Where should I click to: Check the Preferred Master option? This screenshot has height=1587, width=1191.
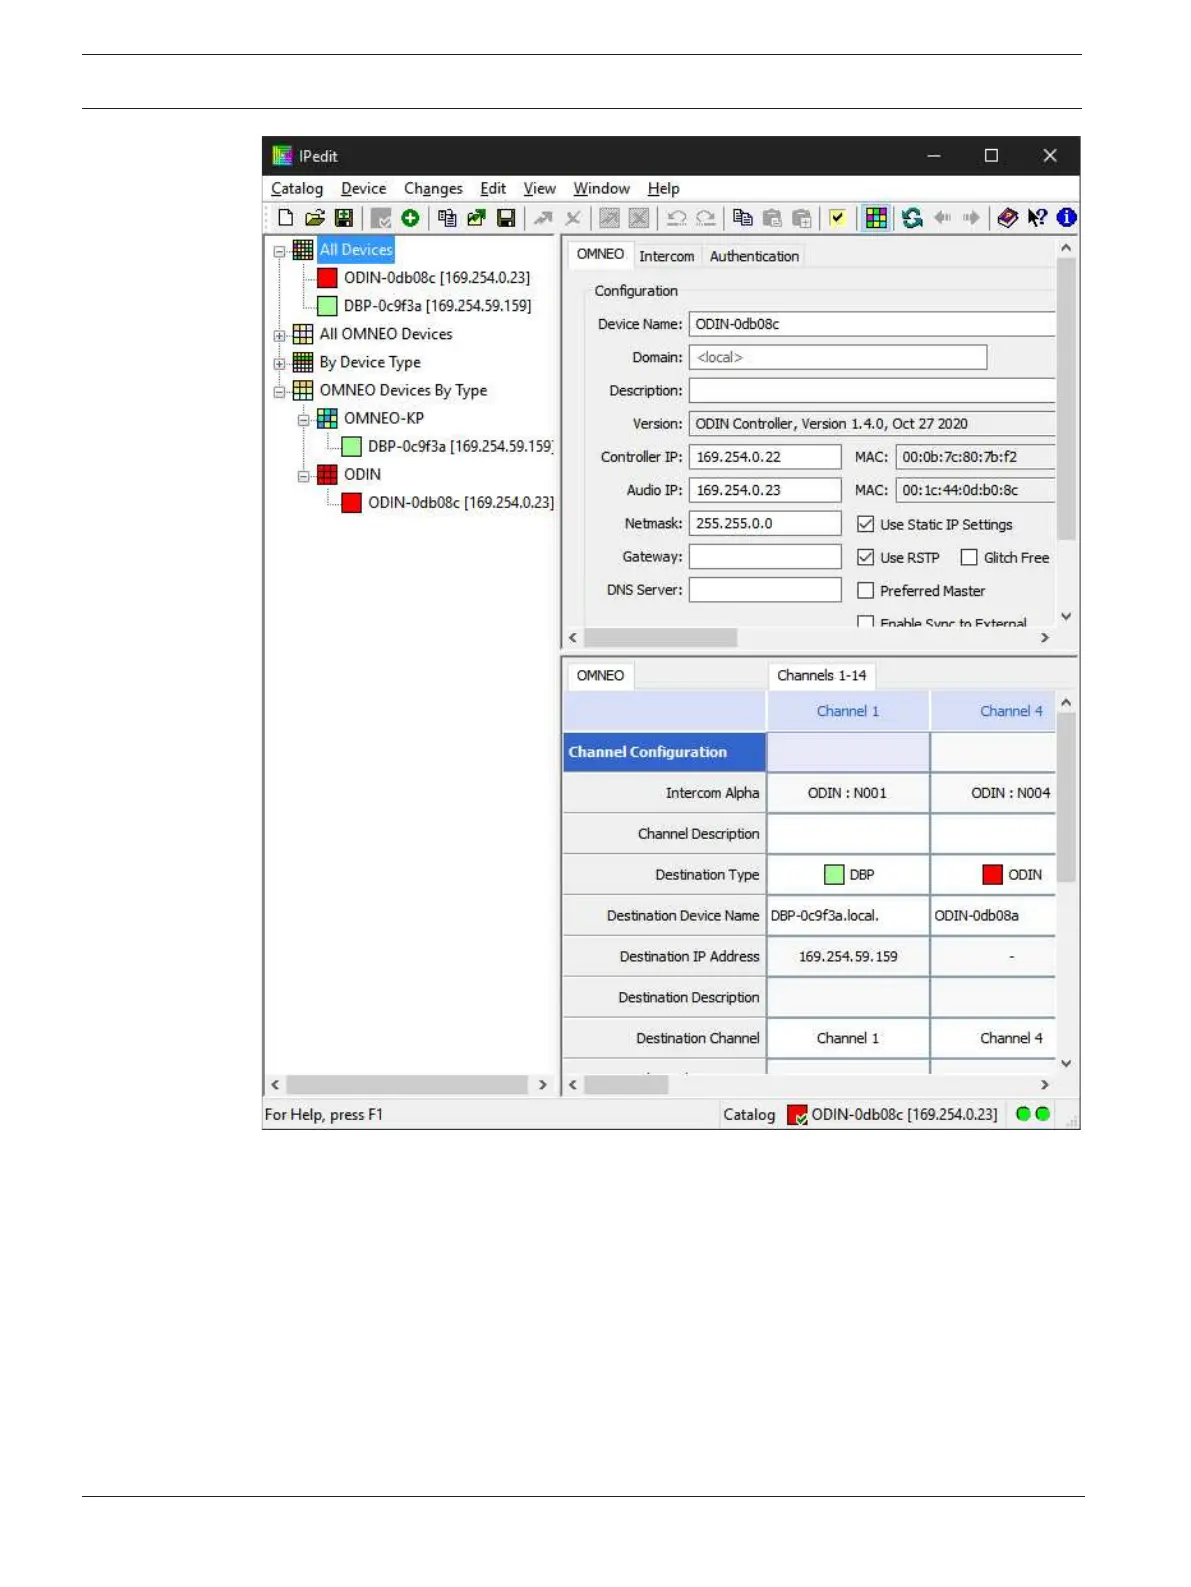[x=866, y=591]
